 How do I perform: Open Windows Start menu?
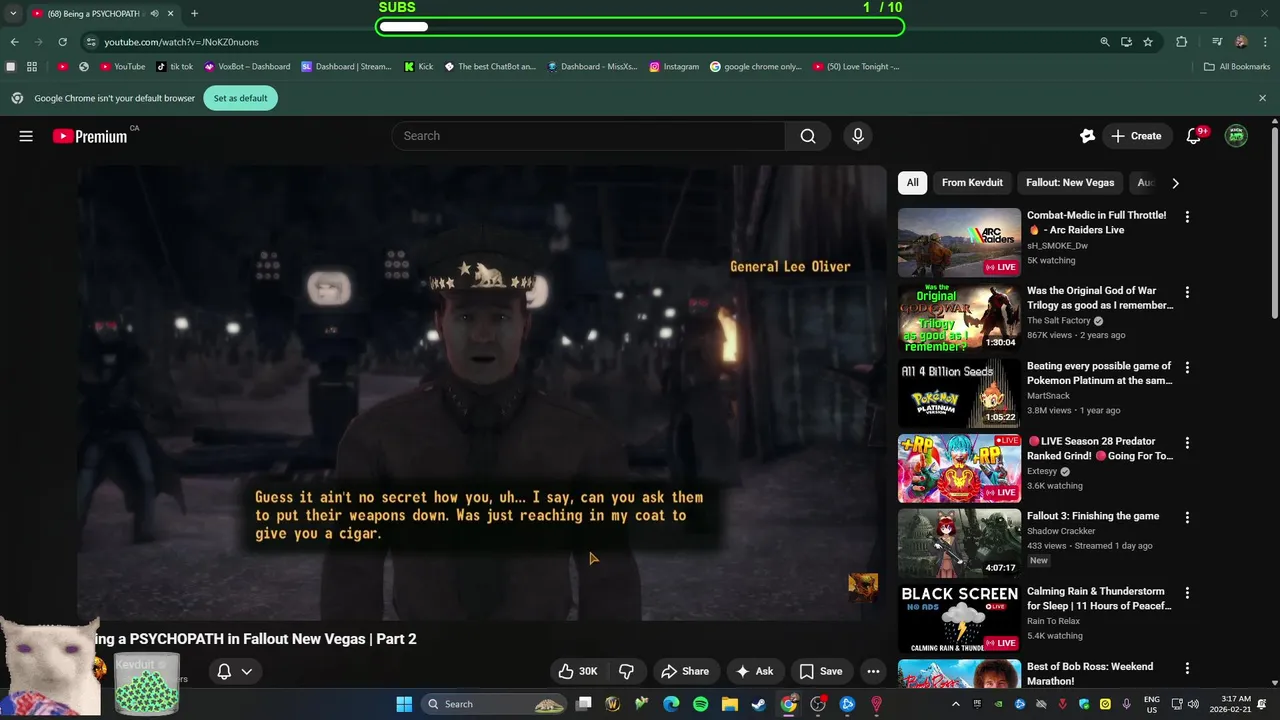tap(404, 704)
